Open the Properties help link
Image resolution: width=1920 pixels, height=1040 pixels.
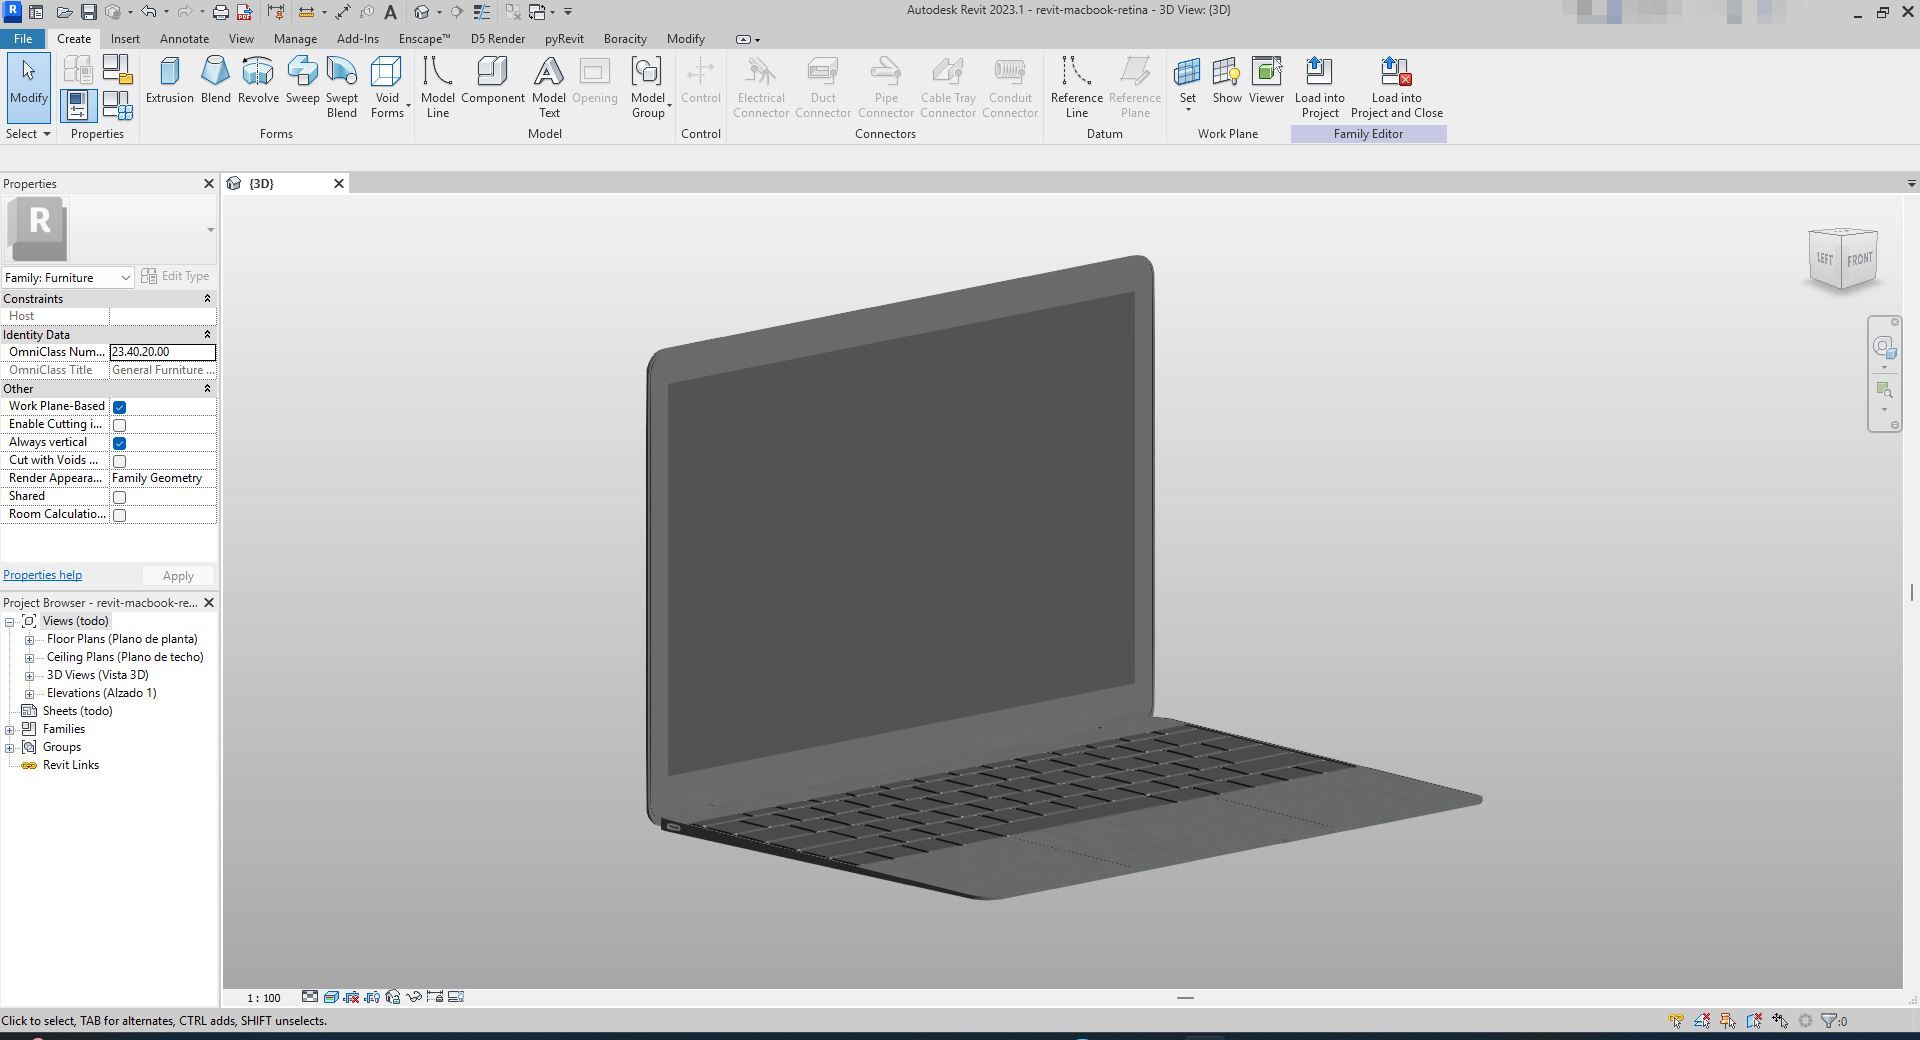click(43, 575)
